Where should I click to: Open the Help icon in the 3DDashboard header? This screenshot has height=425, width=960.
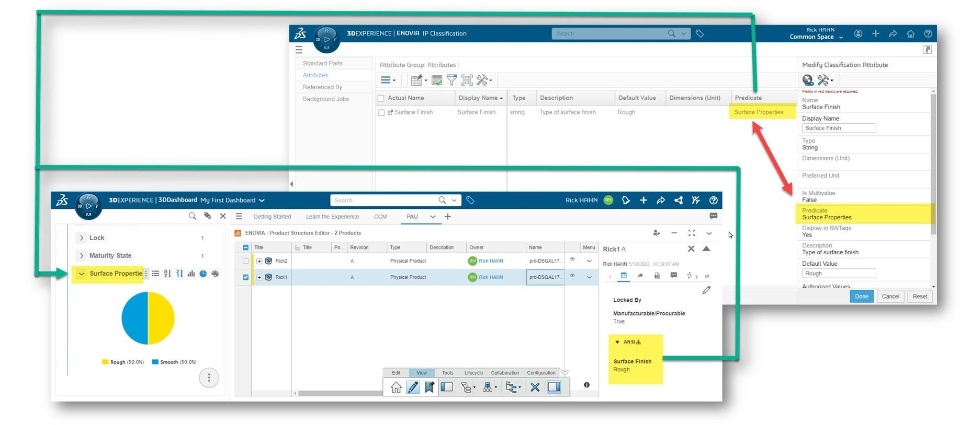click(x=713, y=200)
